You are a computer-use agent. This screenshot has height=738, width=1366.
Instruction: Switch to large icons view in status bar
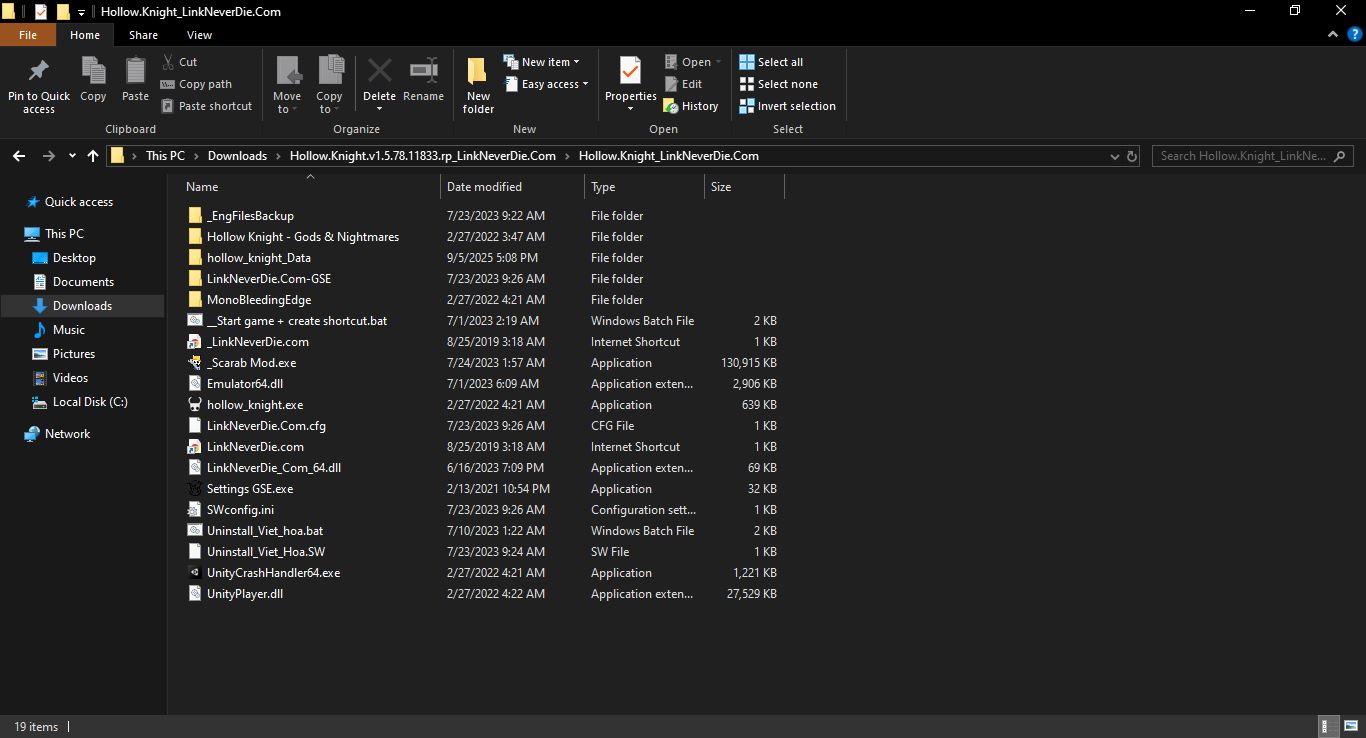1350,727
